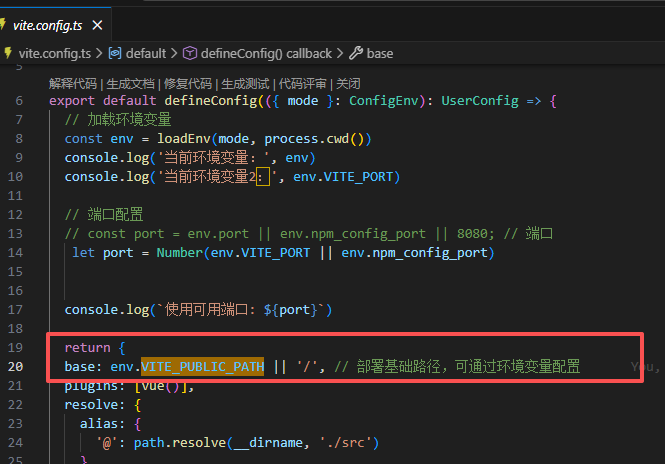Click path.resolve on line 24

point(180,443)
